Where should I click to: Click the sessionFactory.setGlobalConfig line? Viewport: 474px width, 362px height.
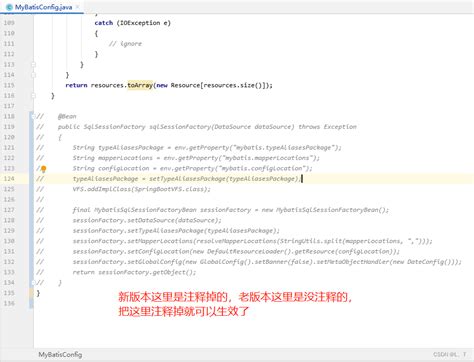click(267, 262)
